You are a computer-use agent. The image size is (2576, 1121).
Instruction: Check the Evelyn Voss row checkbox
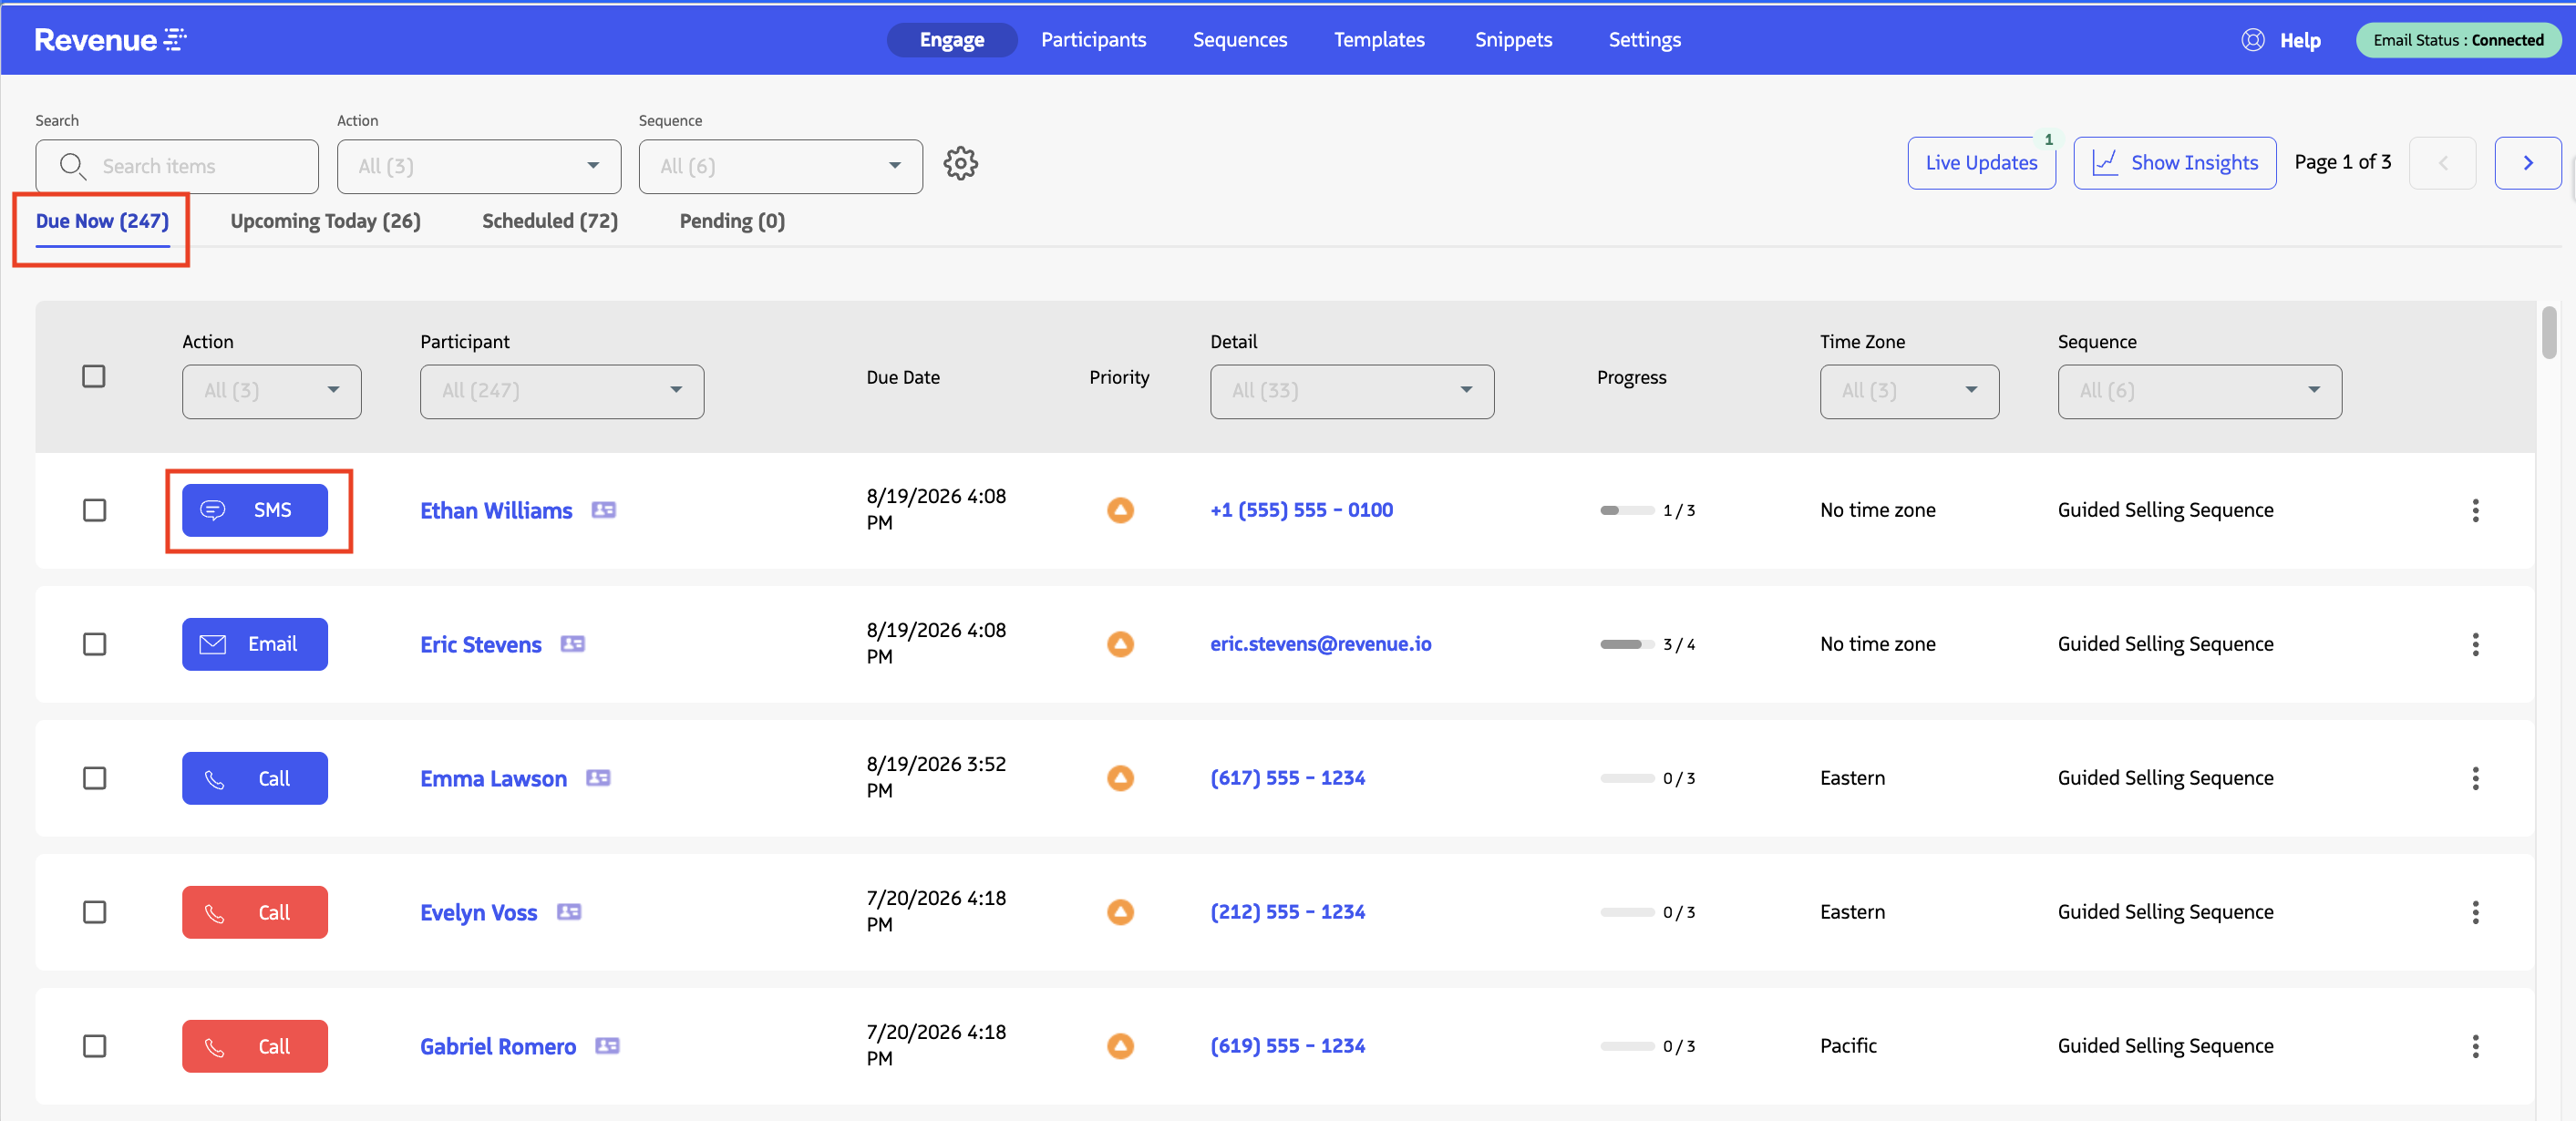click(94, 912)
